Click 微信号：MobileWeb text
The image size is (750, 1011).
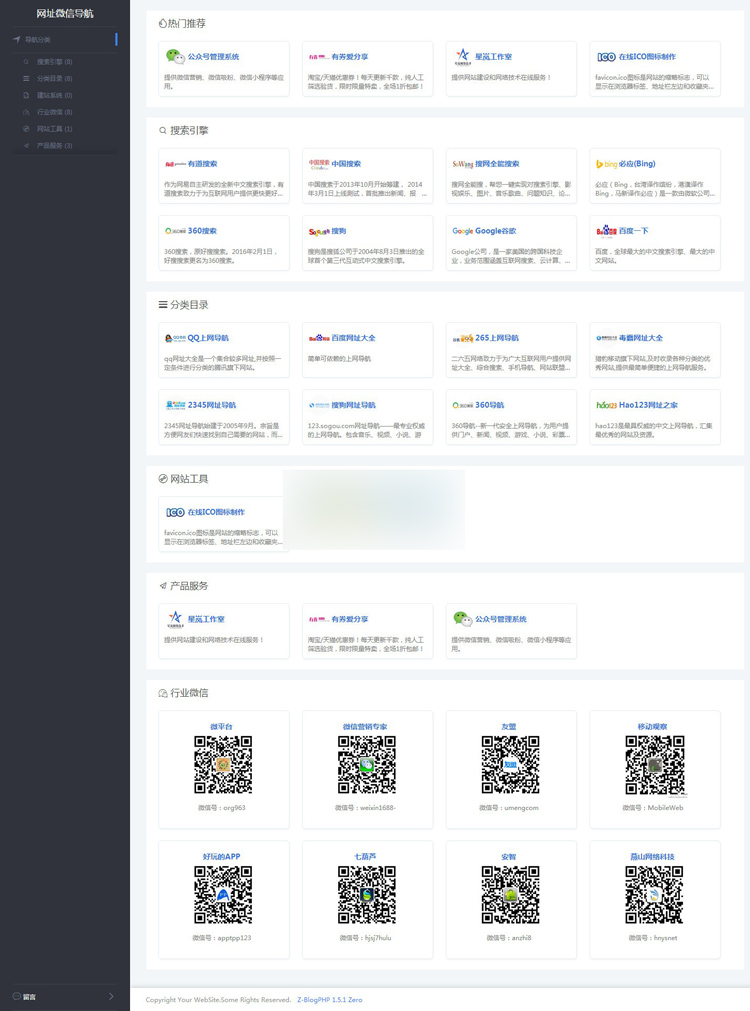(653, 808)
